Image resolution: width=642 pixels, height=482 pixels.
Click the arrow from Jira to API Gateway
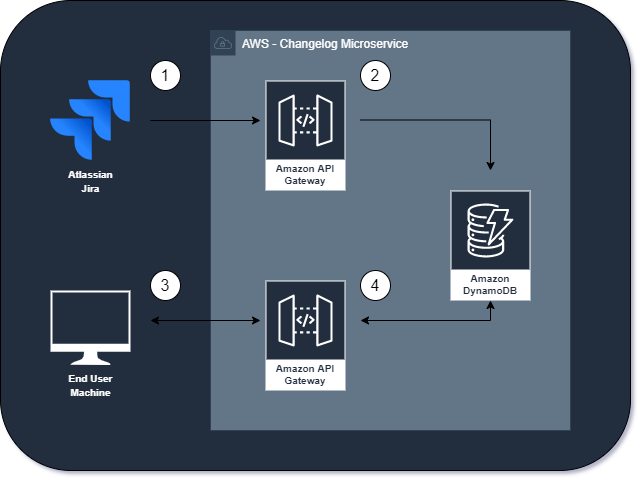click(x=205, y=120)
